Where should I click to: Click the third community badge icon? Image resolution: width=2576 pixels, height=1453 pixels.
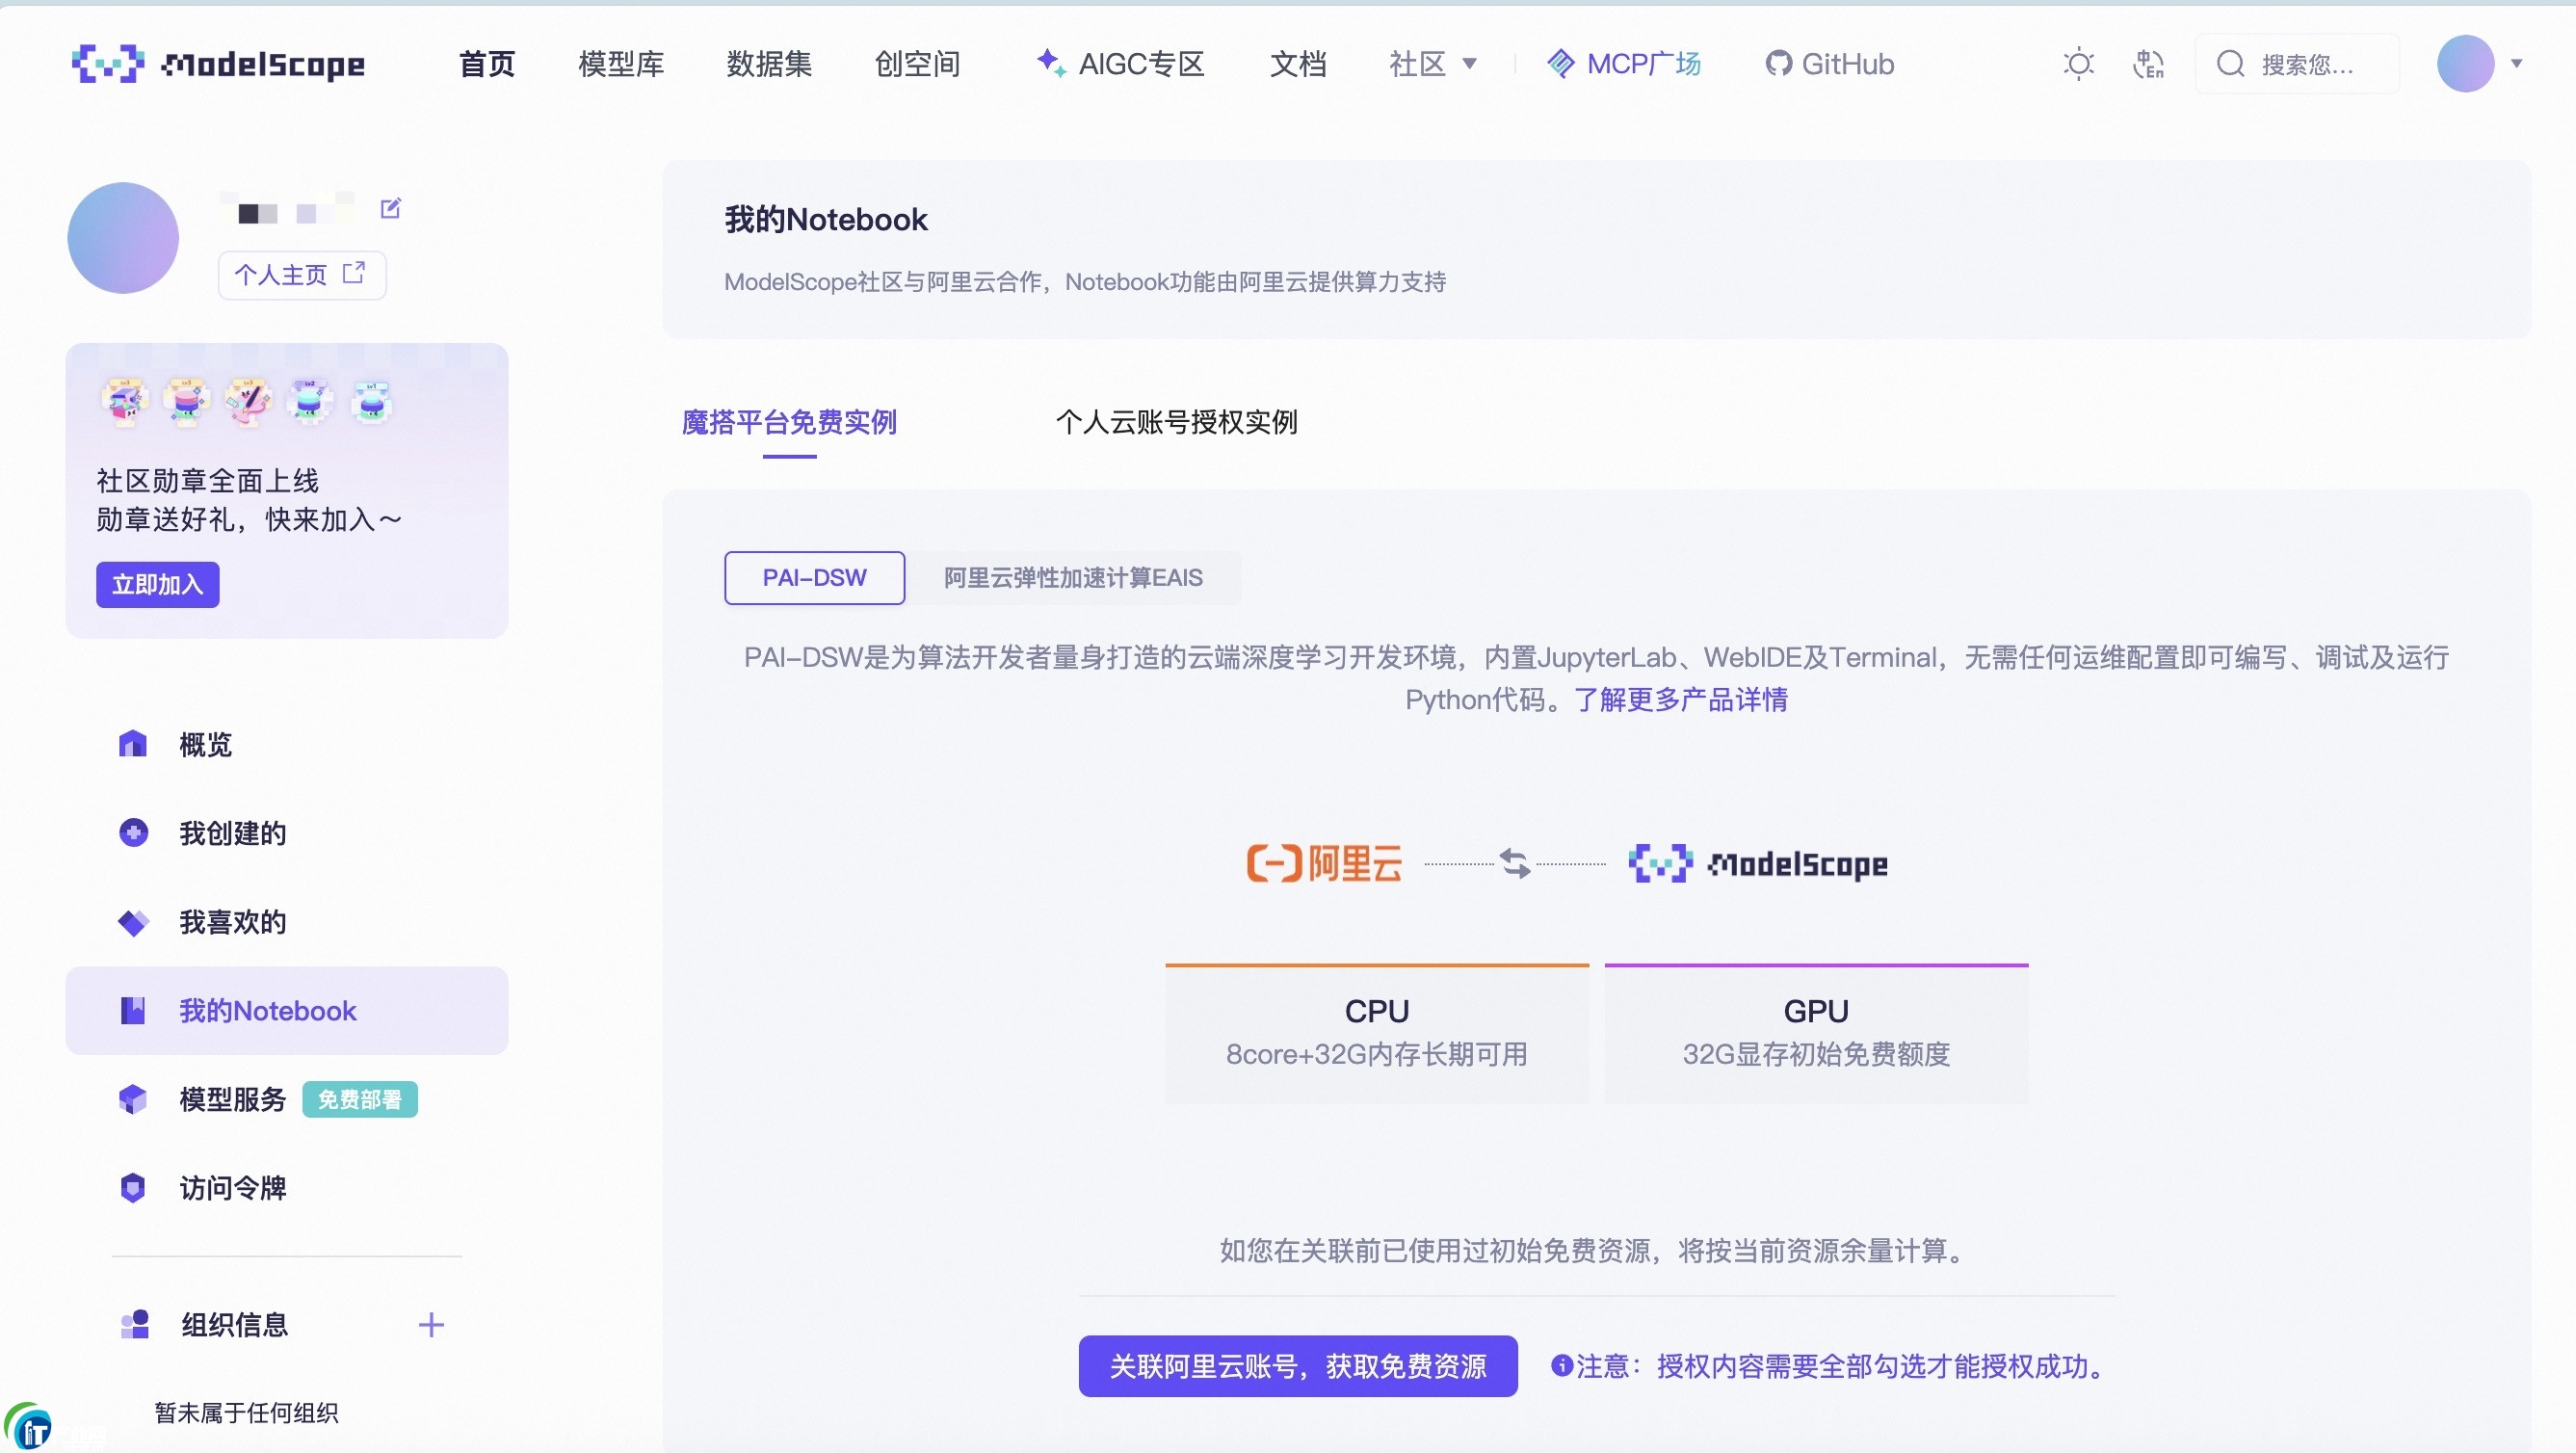coord(248,402)
